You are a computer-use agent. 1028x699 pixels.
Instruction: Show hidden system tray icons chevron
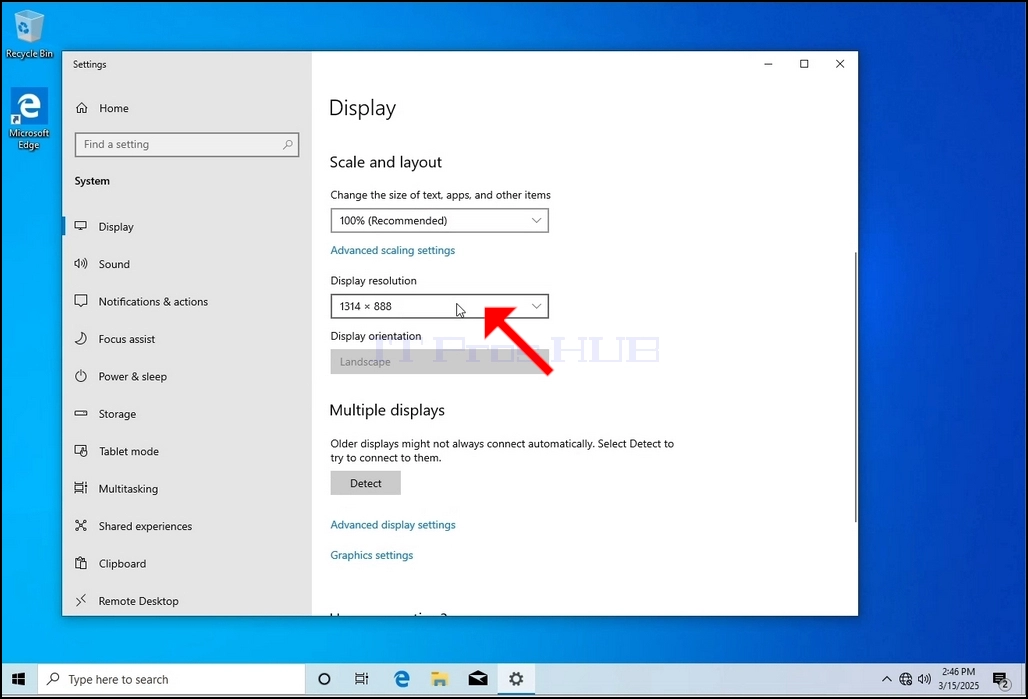[886, 679]
